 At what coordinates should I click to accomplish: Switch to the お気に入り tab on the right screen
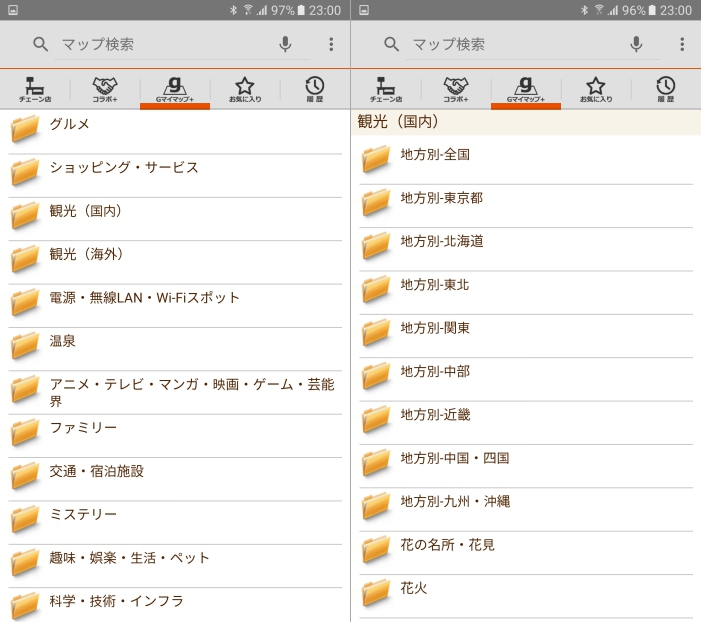[596, 89]
